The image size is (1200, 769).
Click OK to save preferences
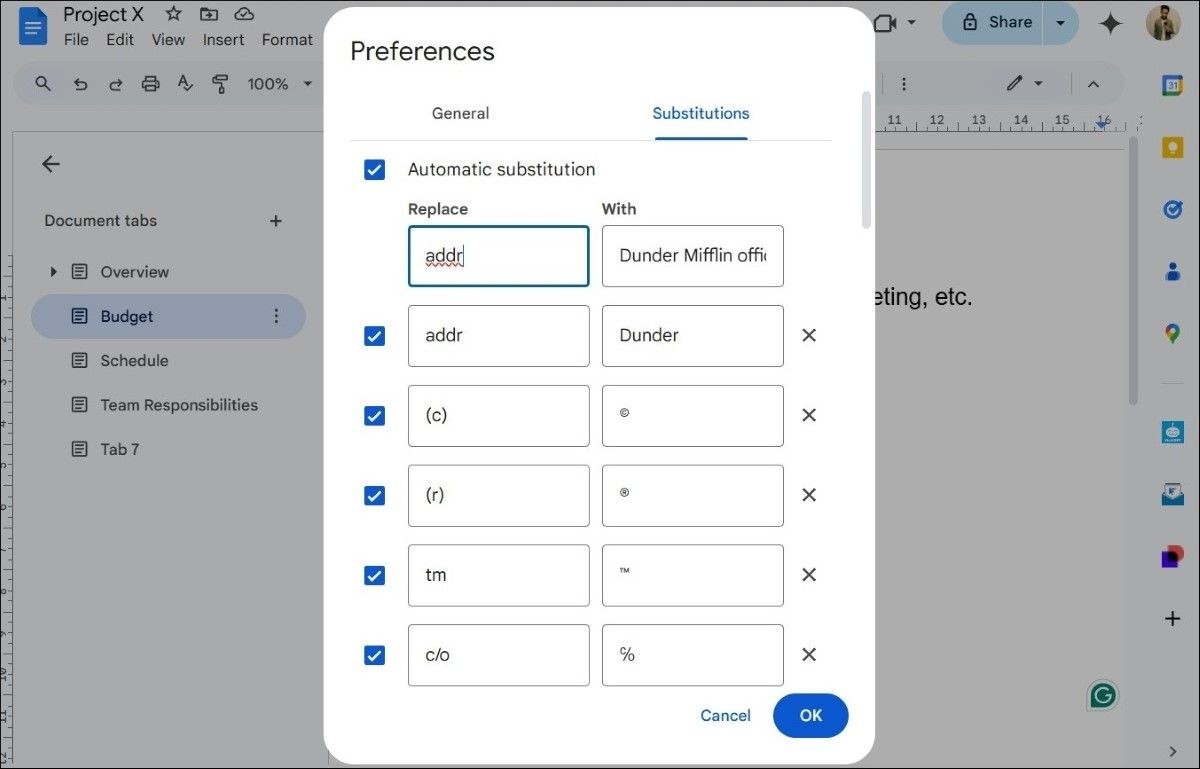[810, 716]
